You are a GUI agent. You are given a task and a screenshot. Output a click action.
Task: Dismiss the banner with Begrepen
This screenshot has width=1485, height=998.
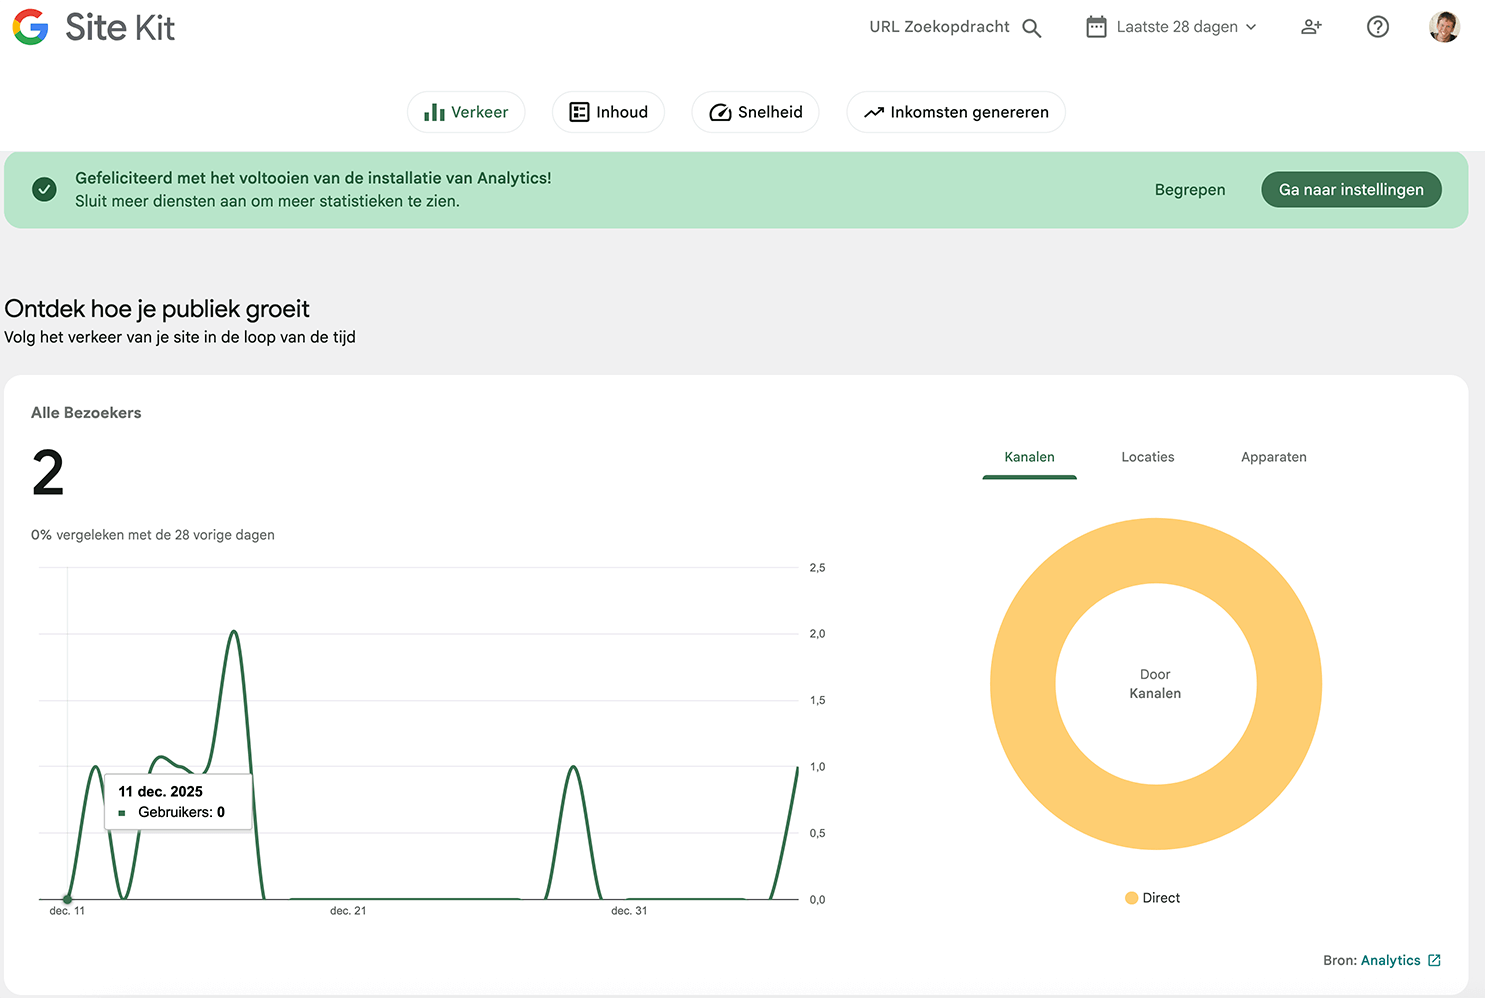coord(1190,189)
